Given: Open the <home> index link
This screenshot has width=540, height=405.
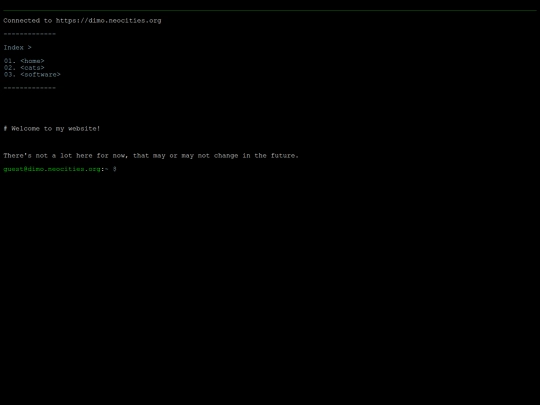Looking at the screenshot, I should click(32, 61).
